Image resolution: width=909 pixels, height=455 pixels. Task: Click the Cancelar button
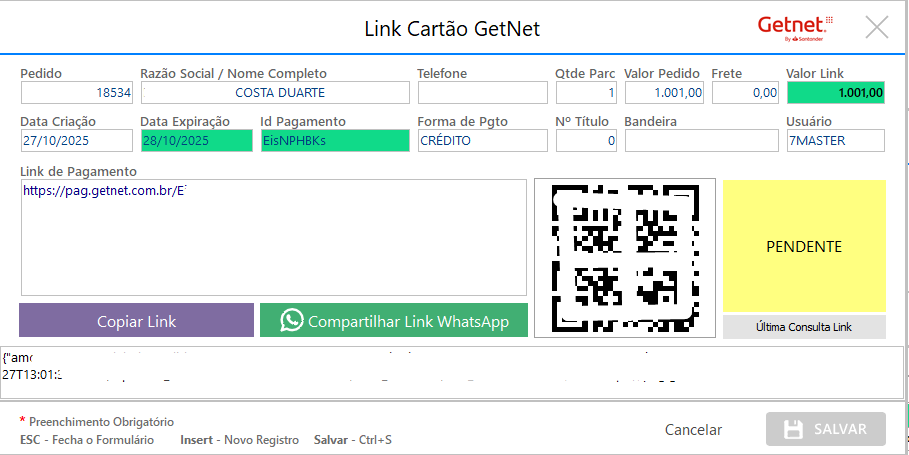click(x=693, y=429)
